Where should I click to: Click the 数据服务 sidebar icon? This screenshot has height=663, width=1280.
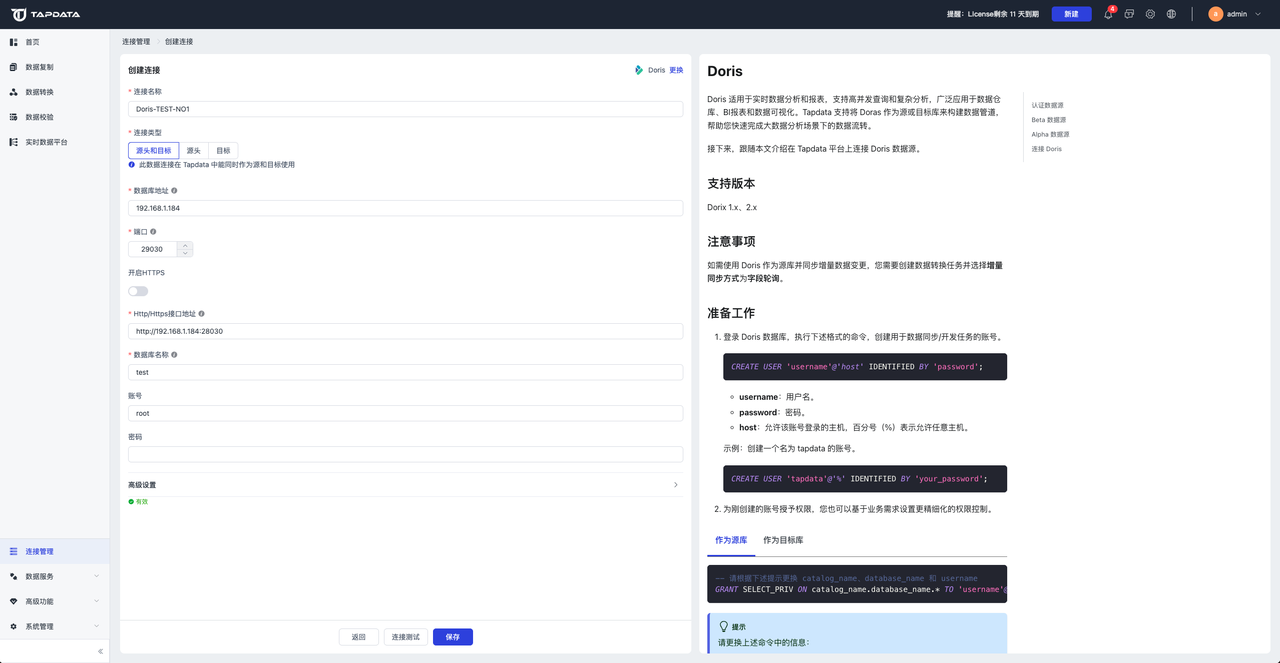pos(14,576)
